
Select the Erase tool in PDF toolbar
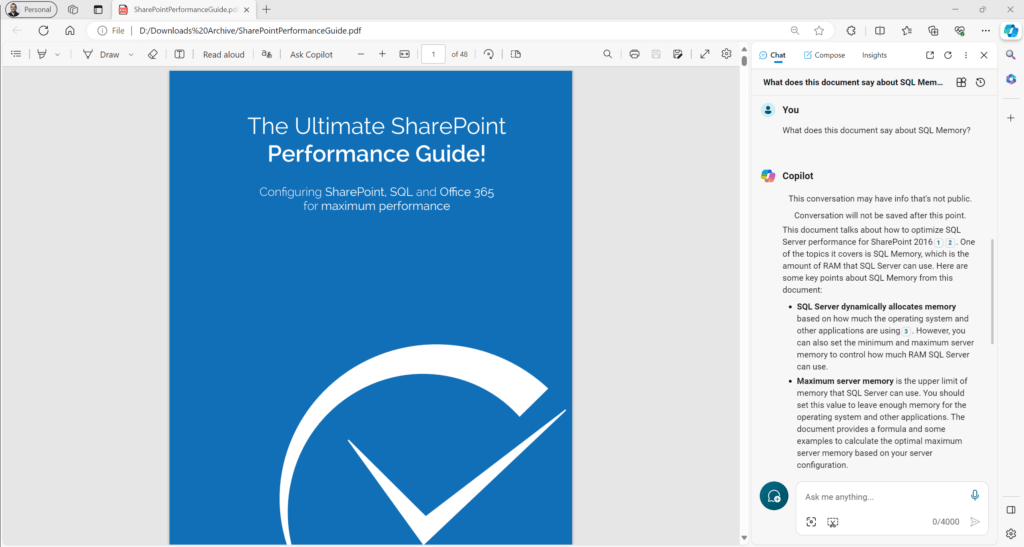152,54
